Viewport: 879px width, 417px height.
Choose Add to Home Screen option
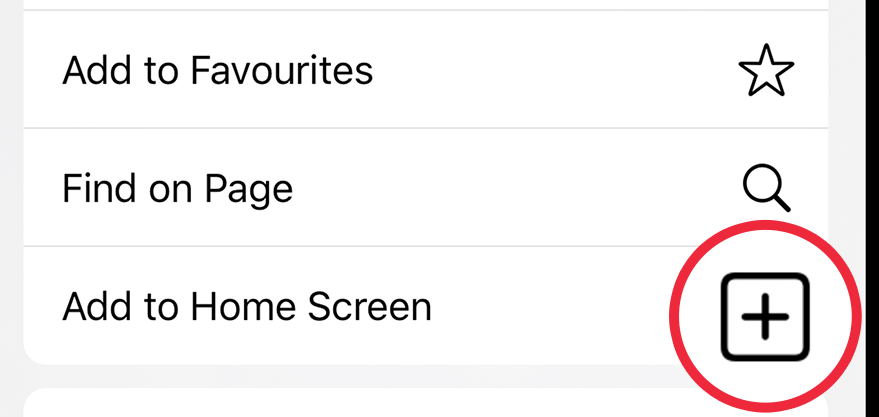click(246, 306)
